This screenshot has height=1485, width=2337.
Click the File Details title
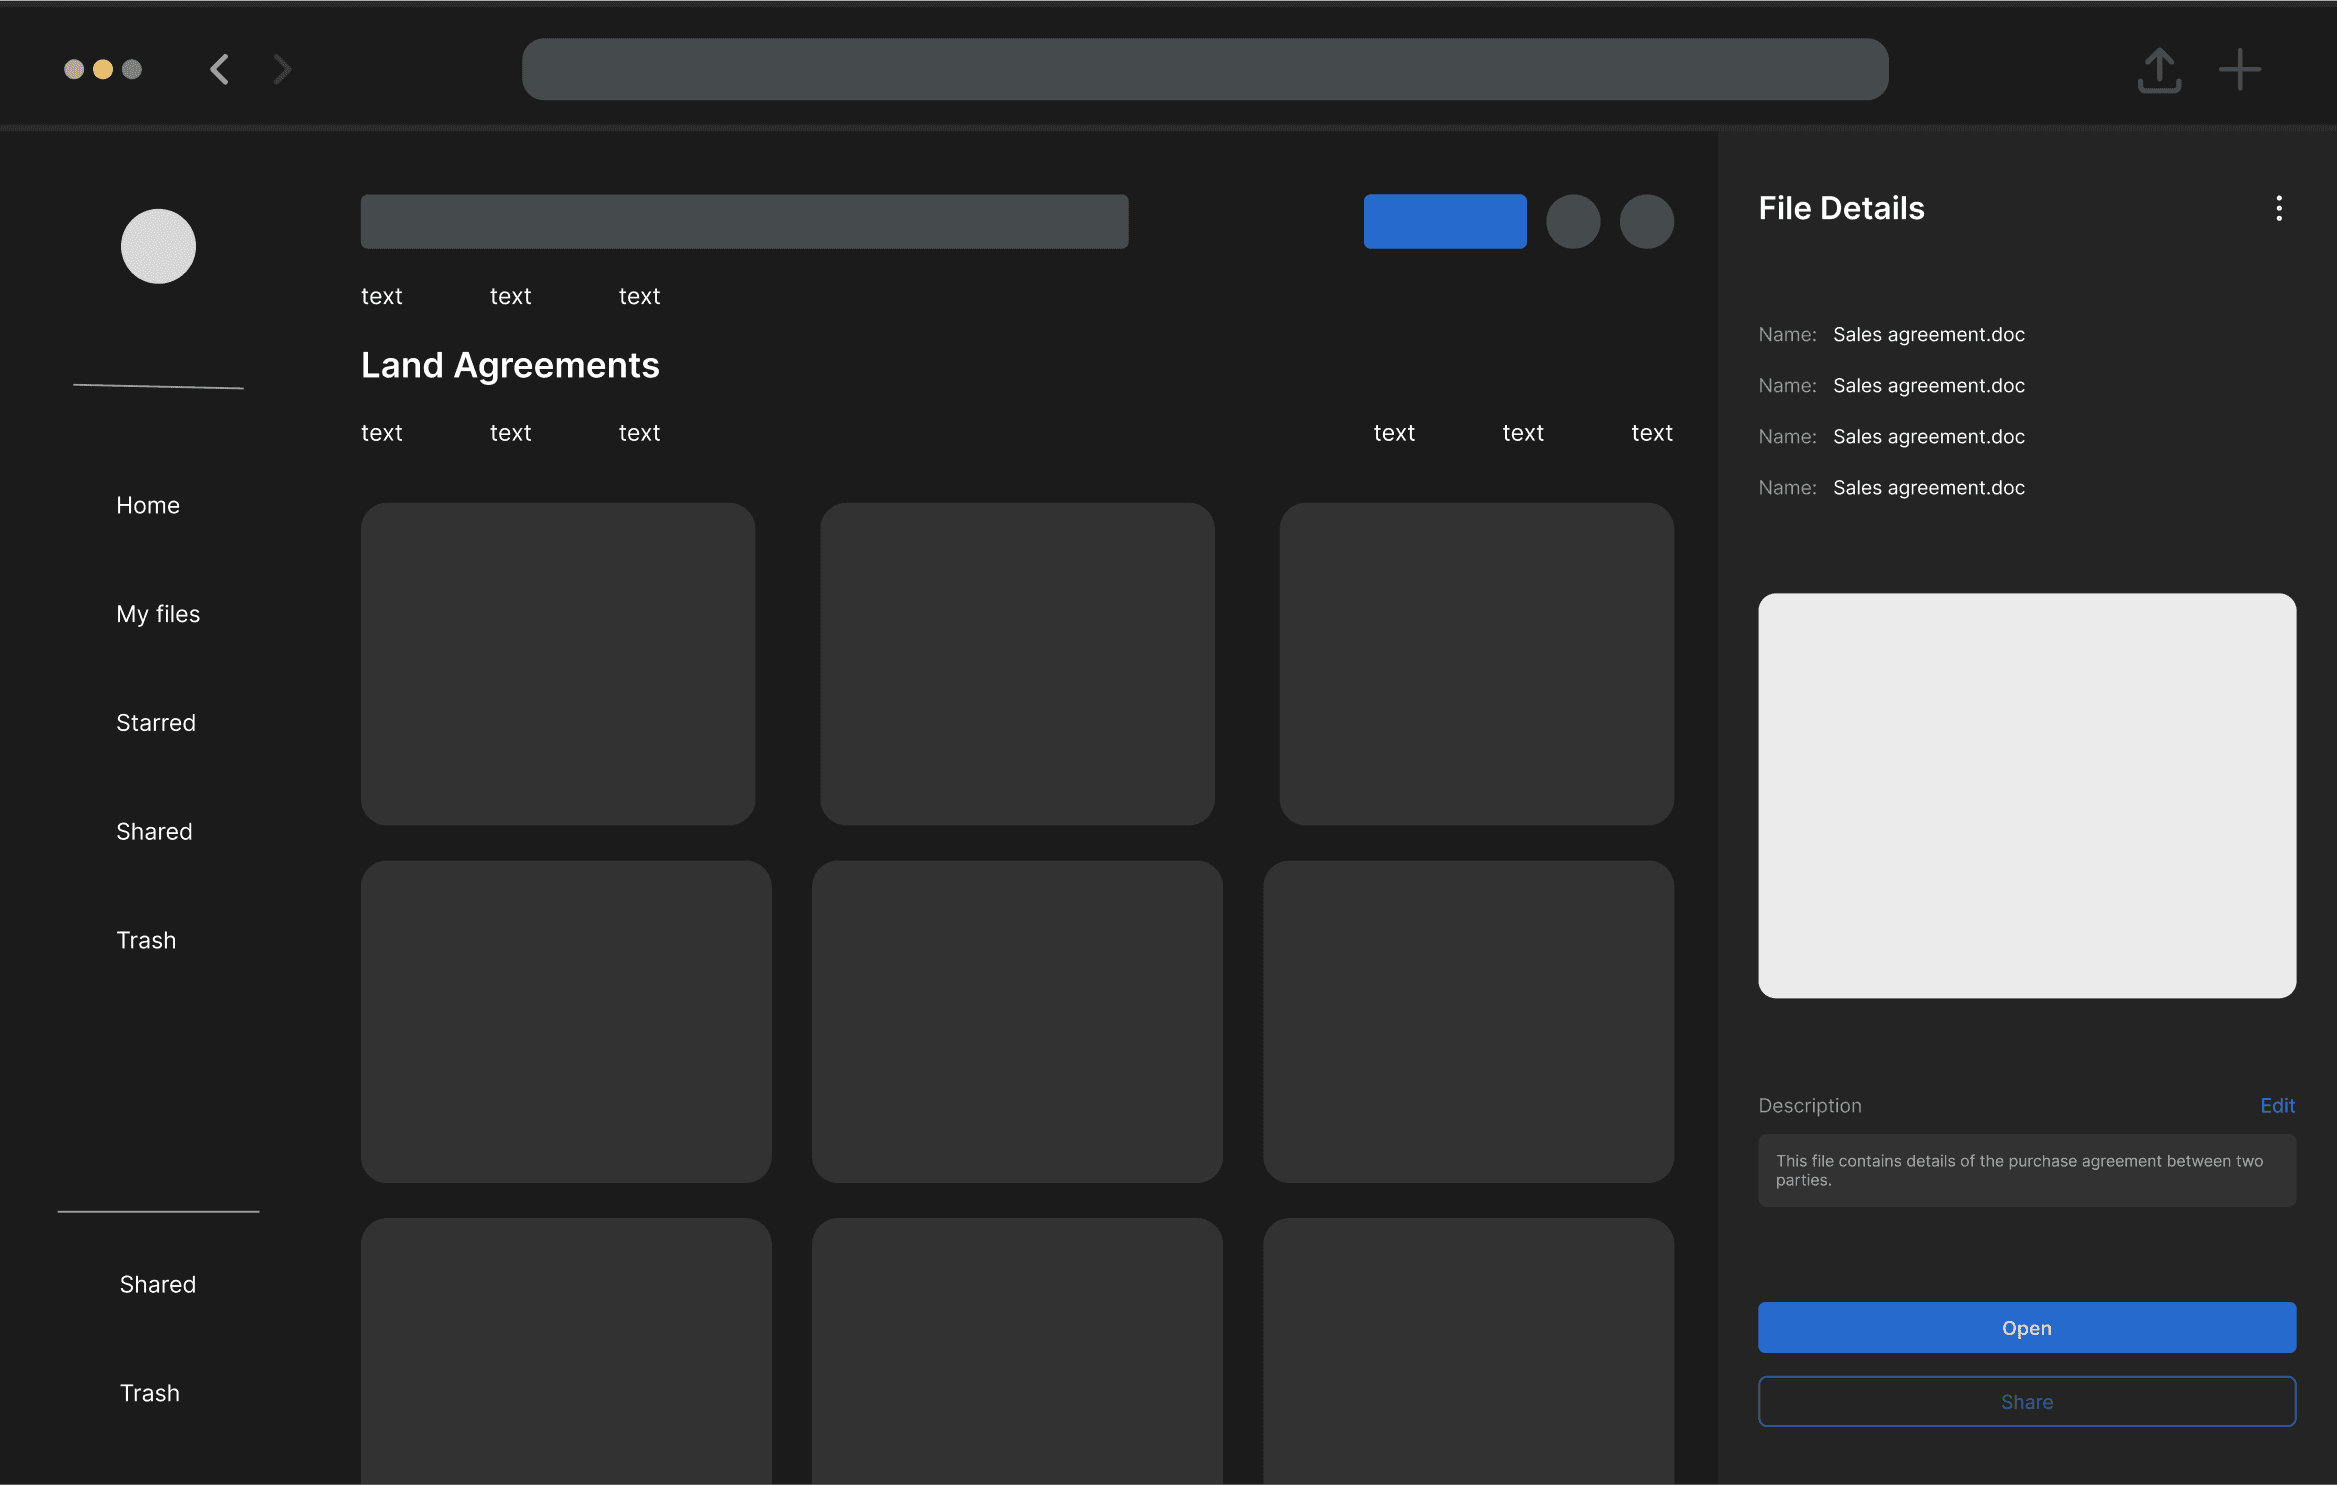pyautogui.click(x=1841, y=208)
